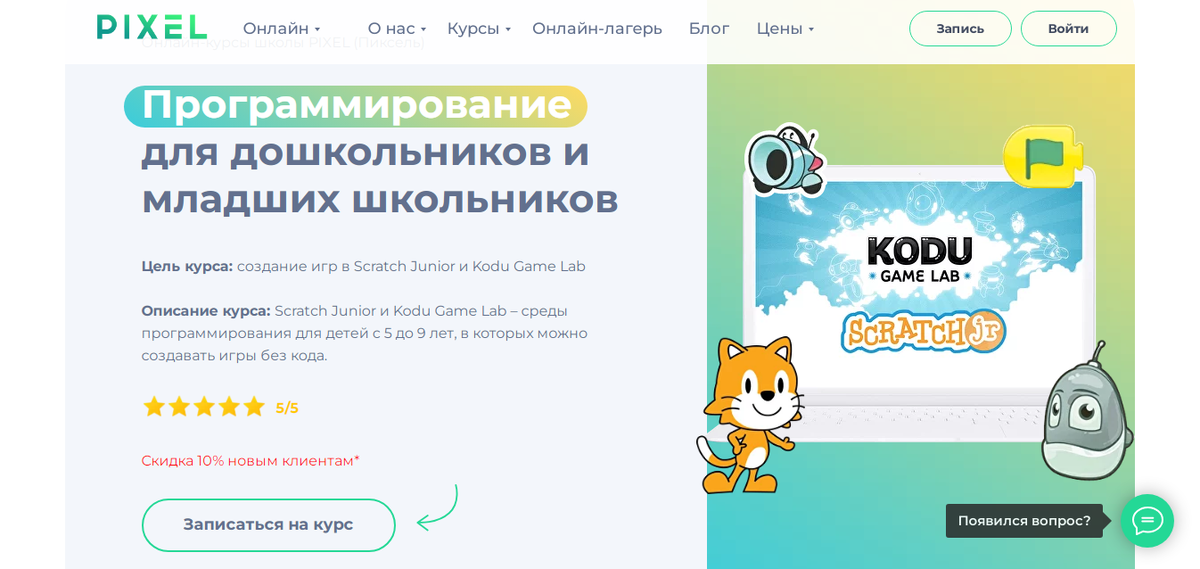Viewport: 1200px width, 569px height.
Task: Click the Появился вопрос? tooltip
Action: pos(1024,521)
